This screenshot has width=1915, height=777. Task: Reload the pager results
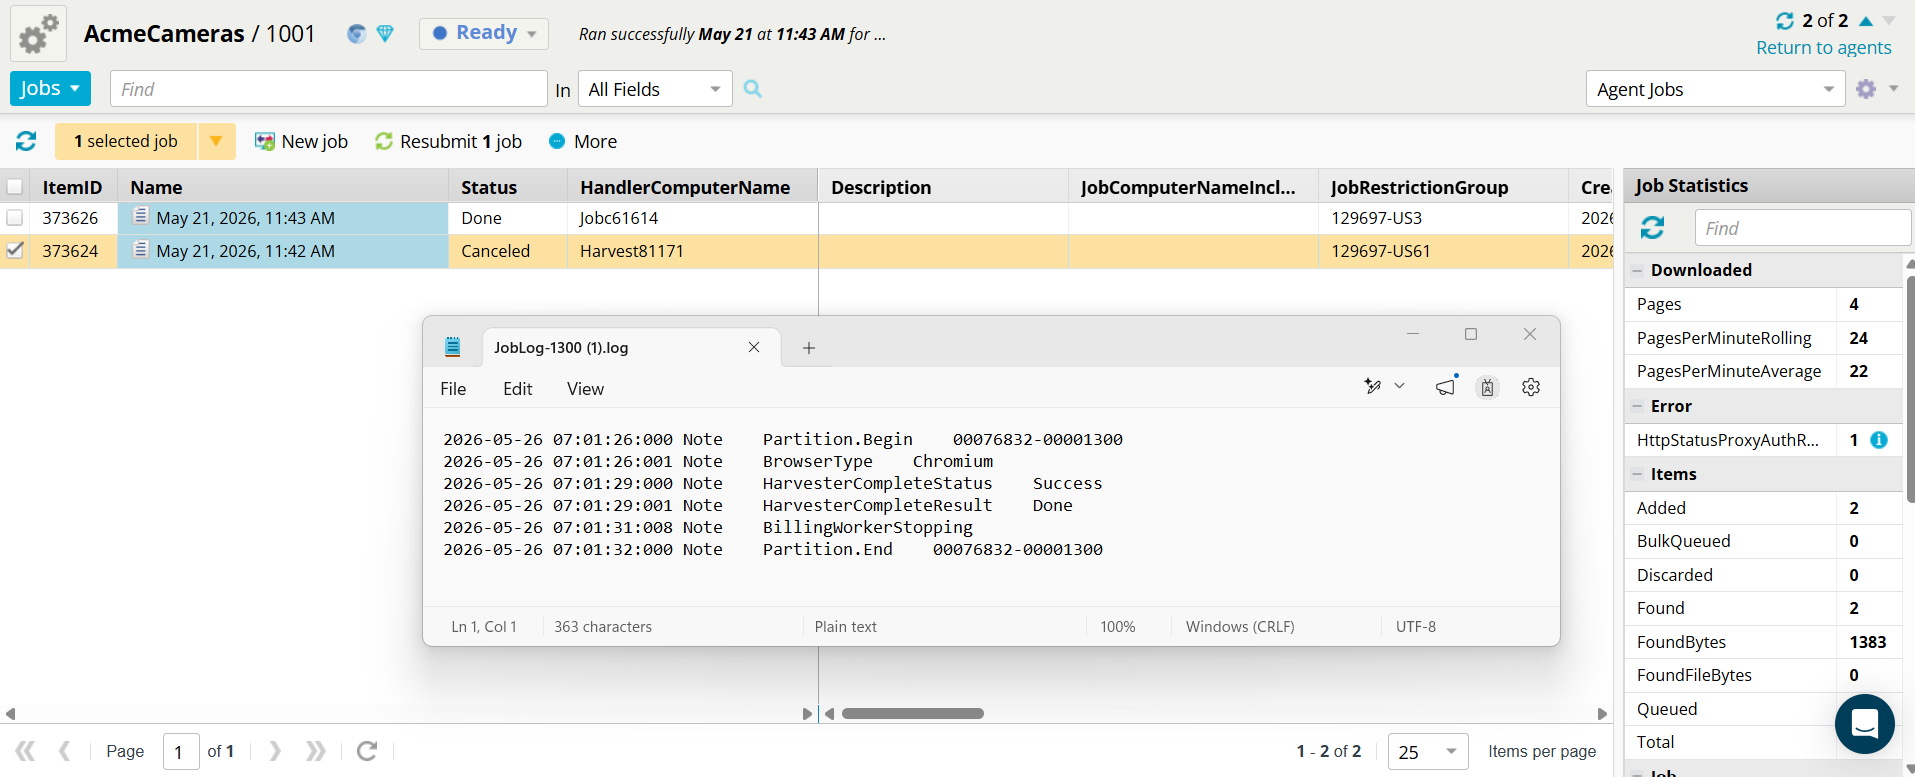pos(367,751)
